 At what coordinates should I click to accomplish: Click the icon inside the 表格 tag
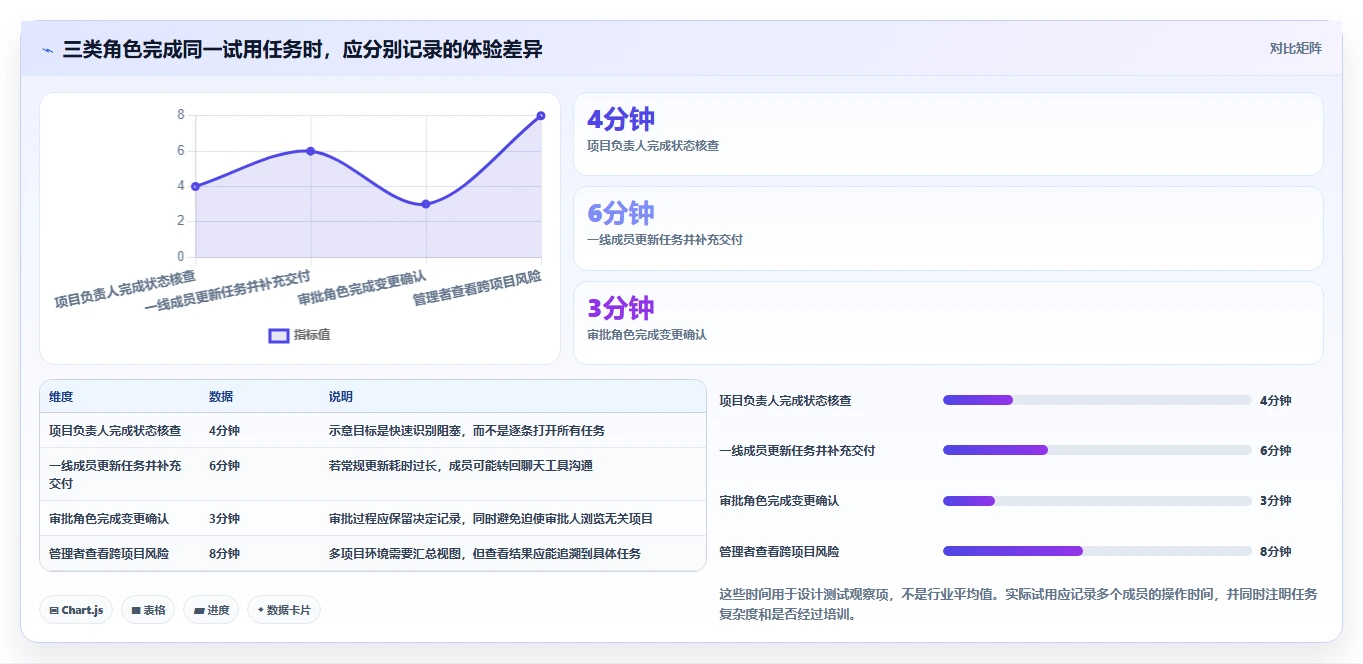click(x=136, y=610)
